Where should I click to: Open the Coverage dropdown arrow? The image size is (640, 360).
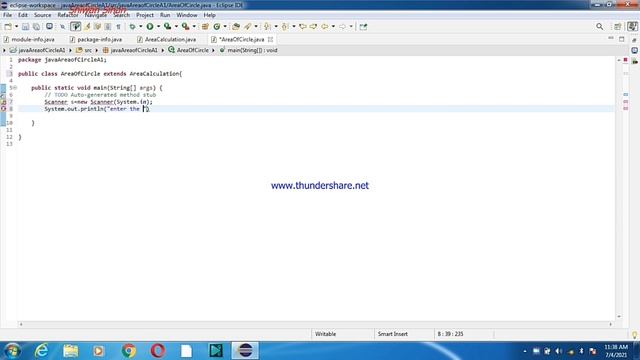(176, 27)
